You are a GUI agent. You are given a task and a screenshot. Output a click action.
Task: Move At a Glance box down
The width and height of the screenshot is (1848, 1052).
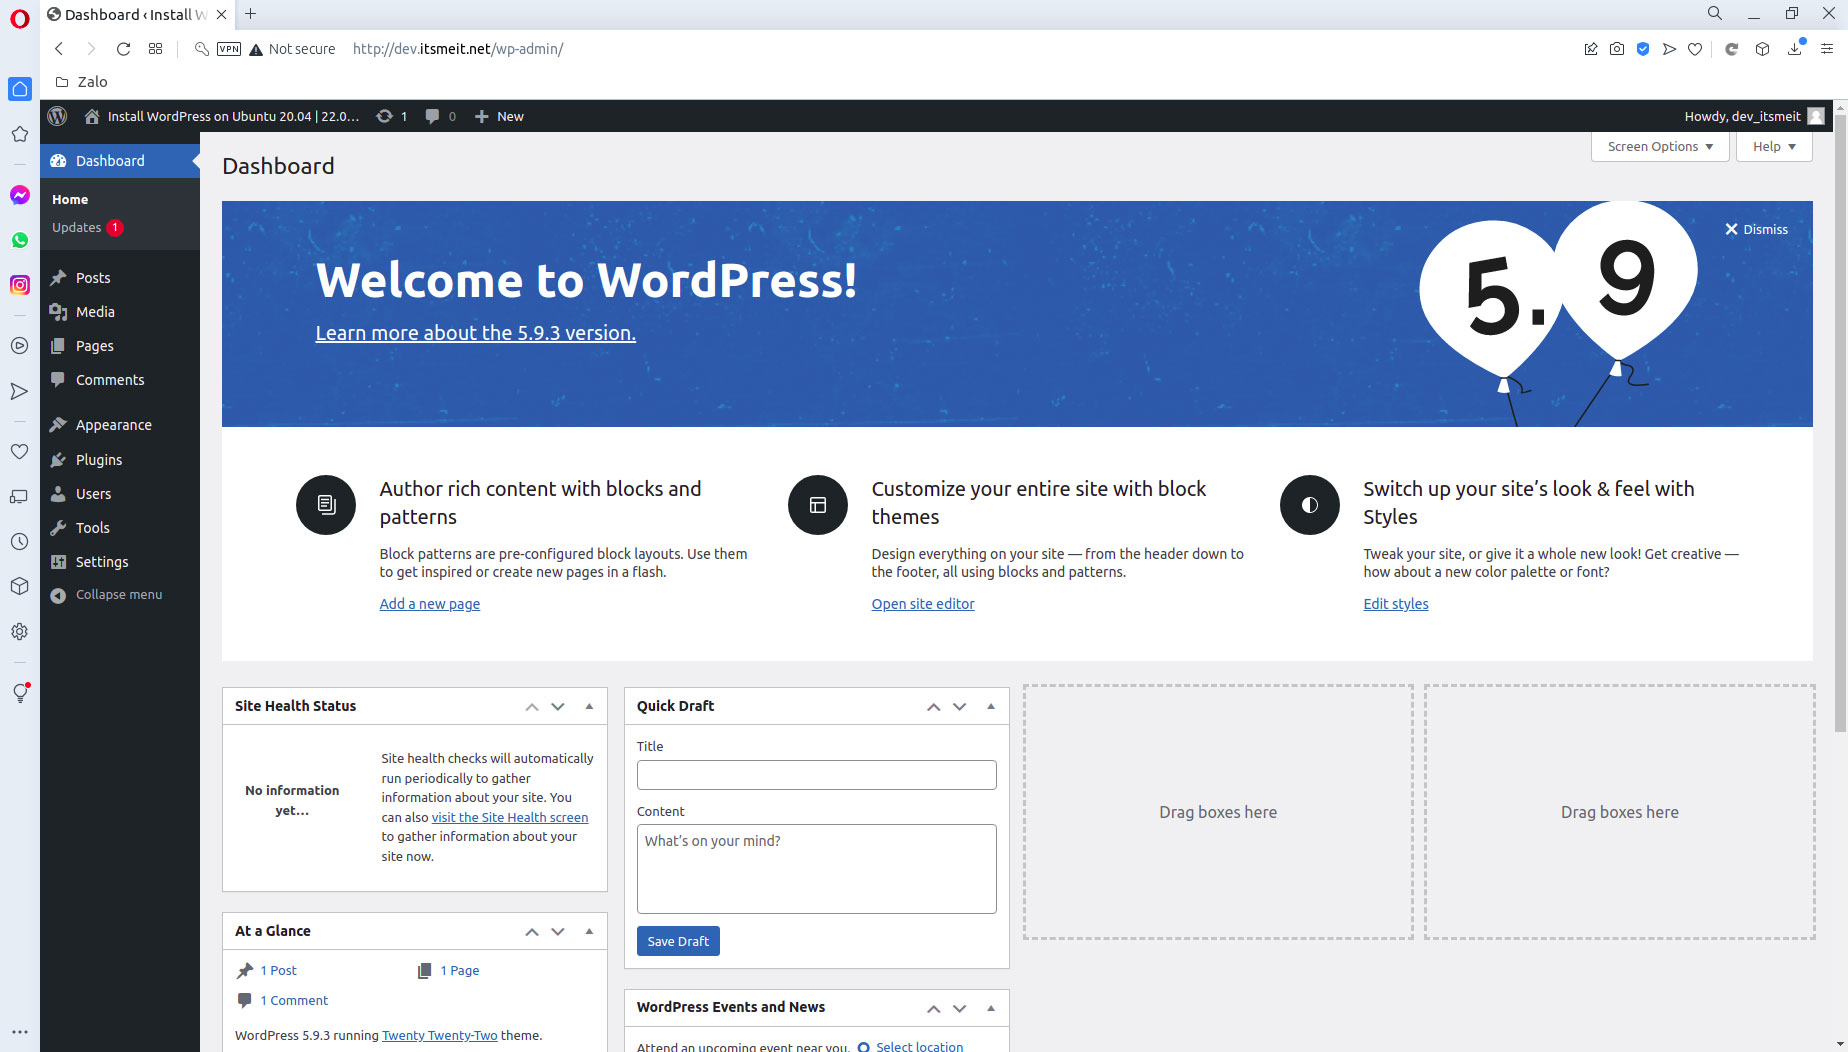pyautogui.click(x=558, y=931)
